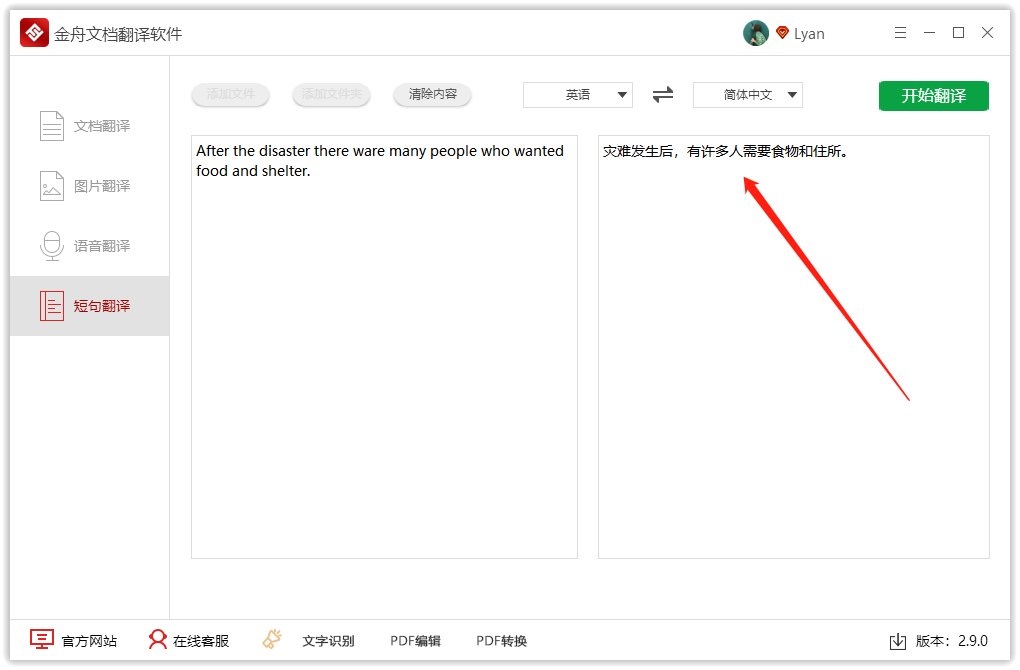The height and width of the screenshot is (670, 1020).
Task: Open the 文字识别 text recognition tool
Action: pyautogui.click(x=330, y=640)
